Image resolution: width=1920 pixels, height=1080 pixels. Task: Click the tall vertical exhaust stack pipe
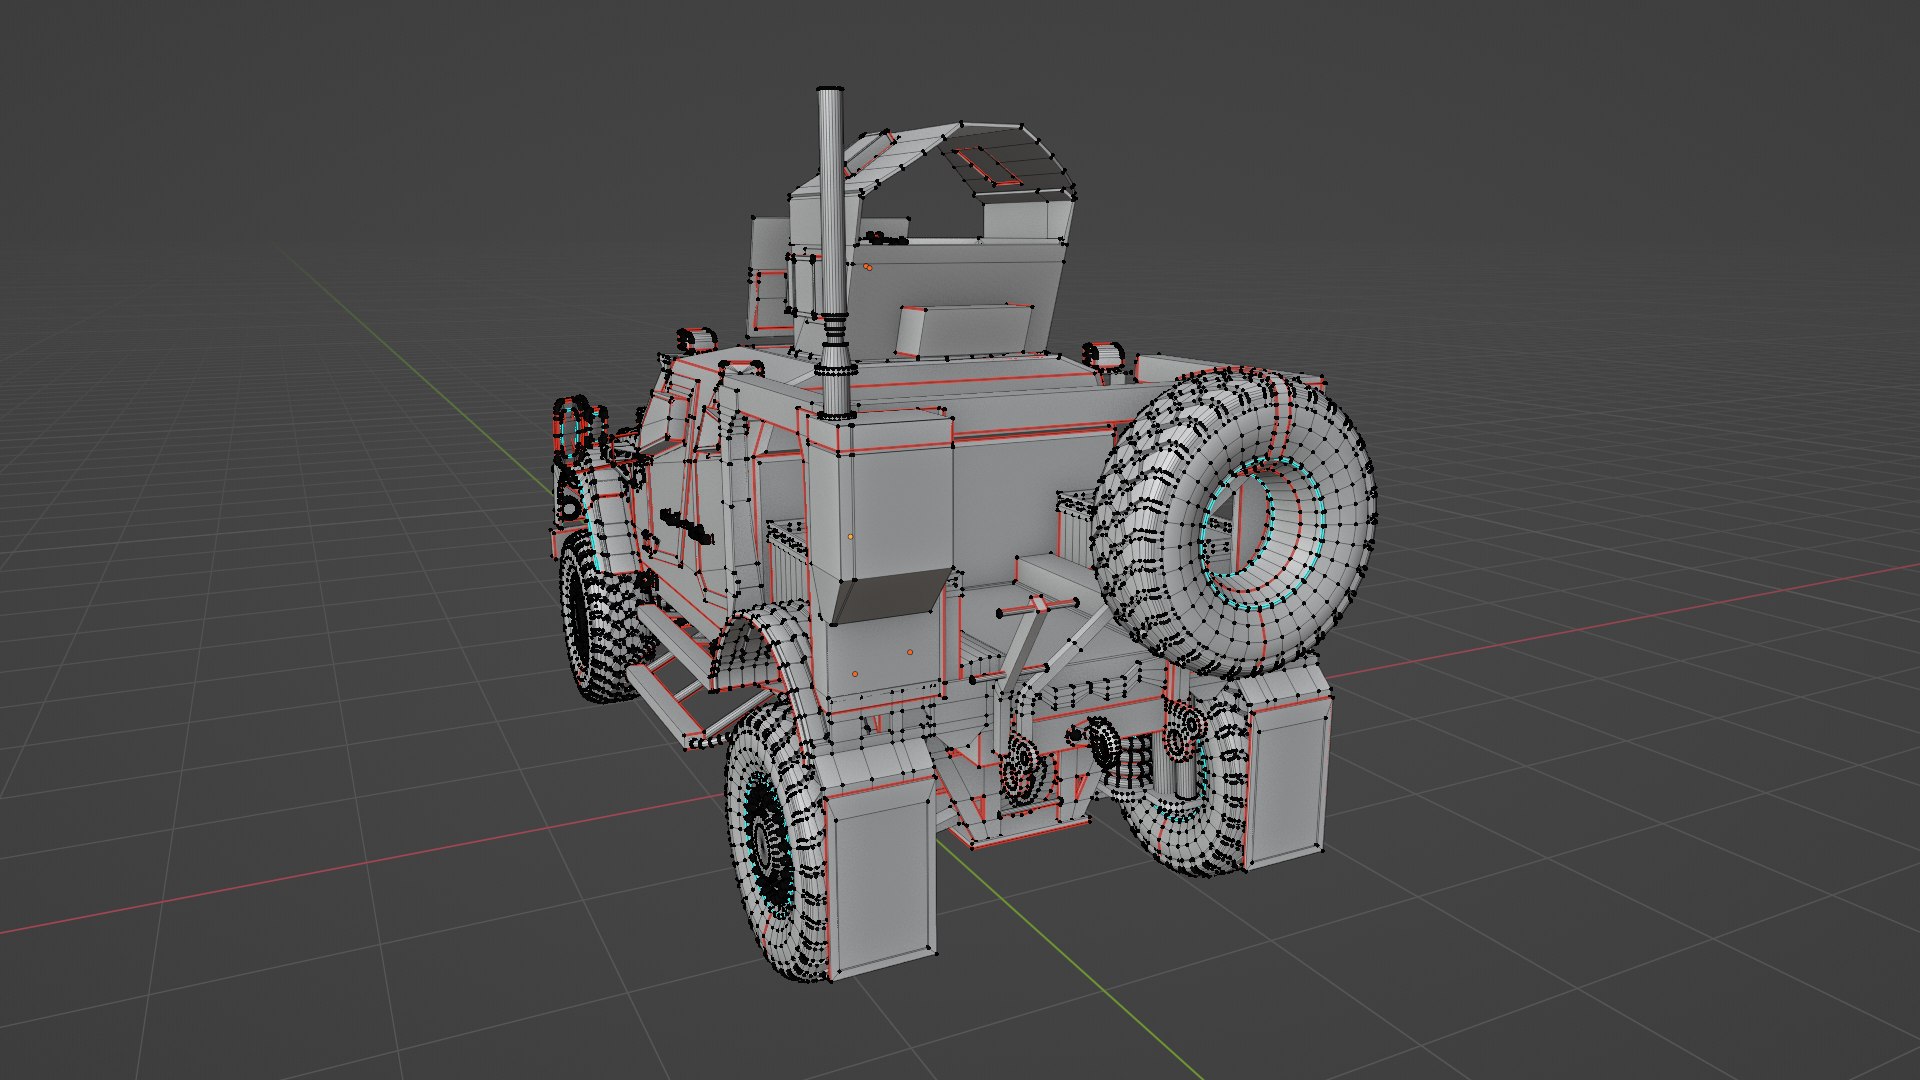click(x=832, y=250)
